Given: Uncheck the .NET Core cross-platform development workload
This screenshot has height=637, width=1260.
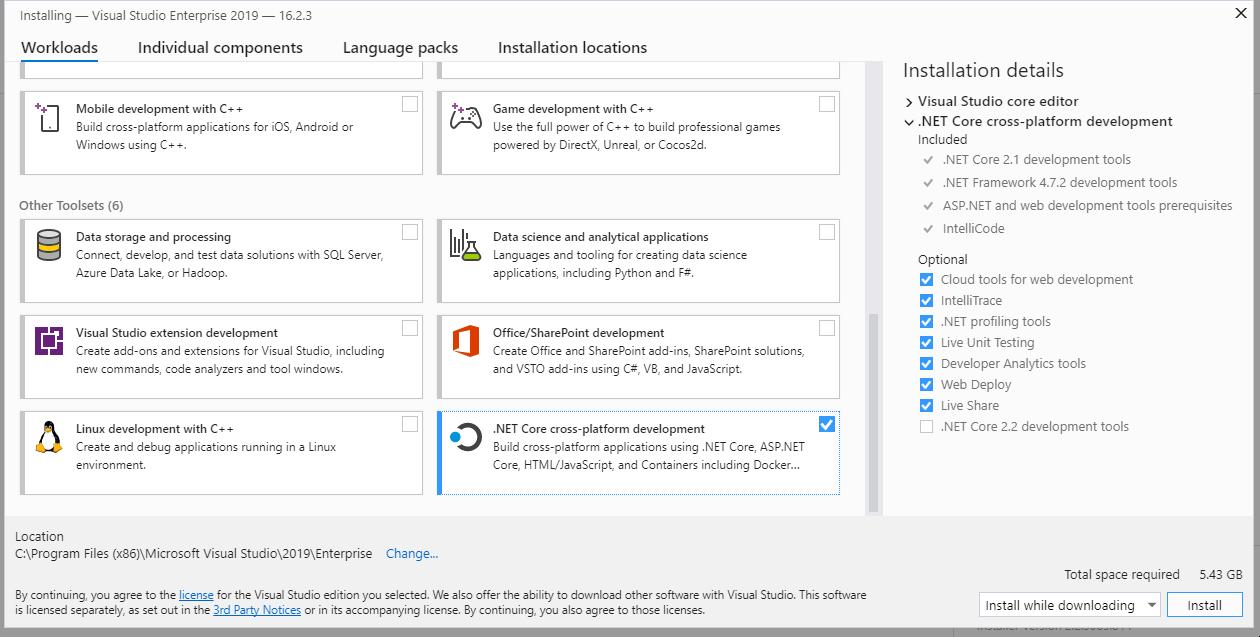Looking at the screenshot, I should (826, 424).
